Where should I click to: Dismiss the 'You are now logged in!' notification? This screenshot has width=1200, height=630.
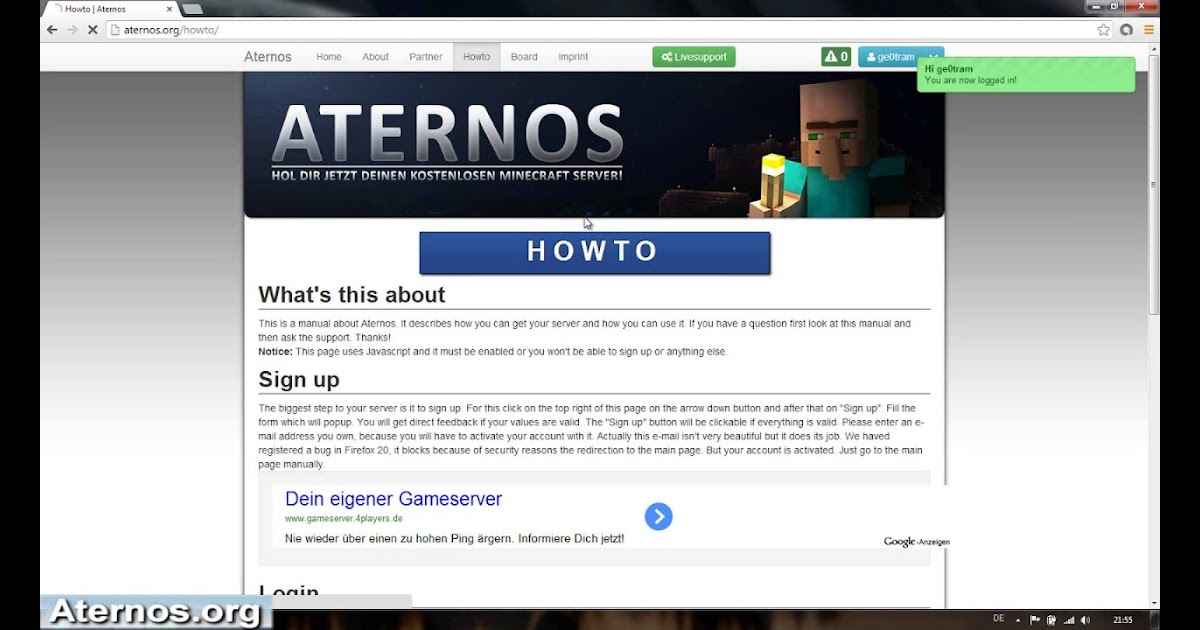click(1026, 75)
